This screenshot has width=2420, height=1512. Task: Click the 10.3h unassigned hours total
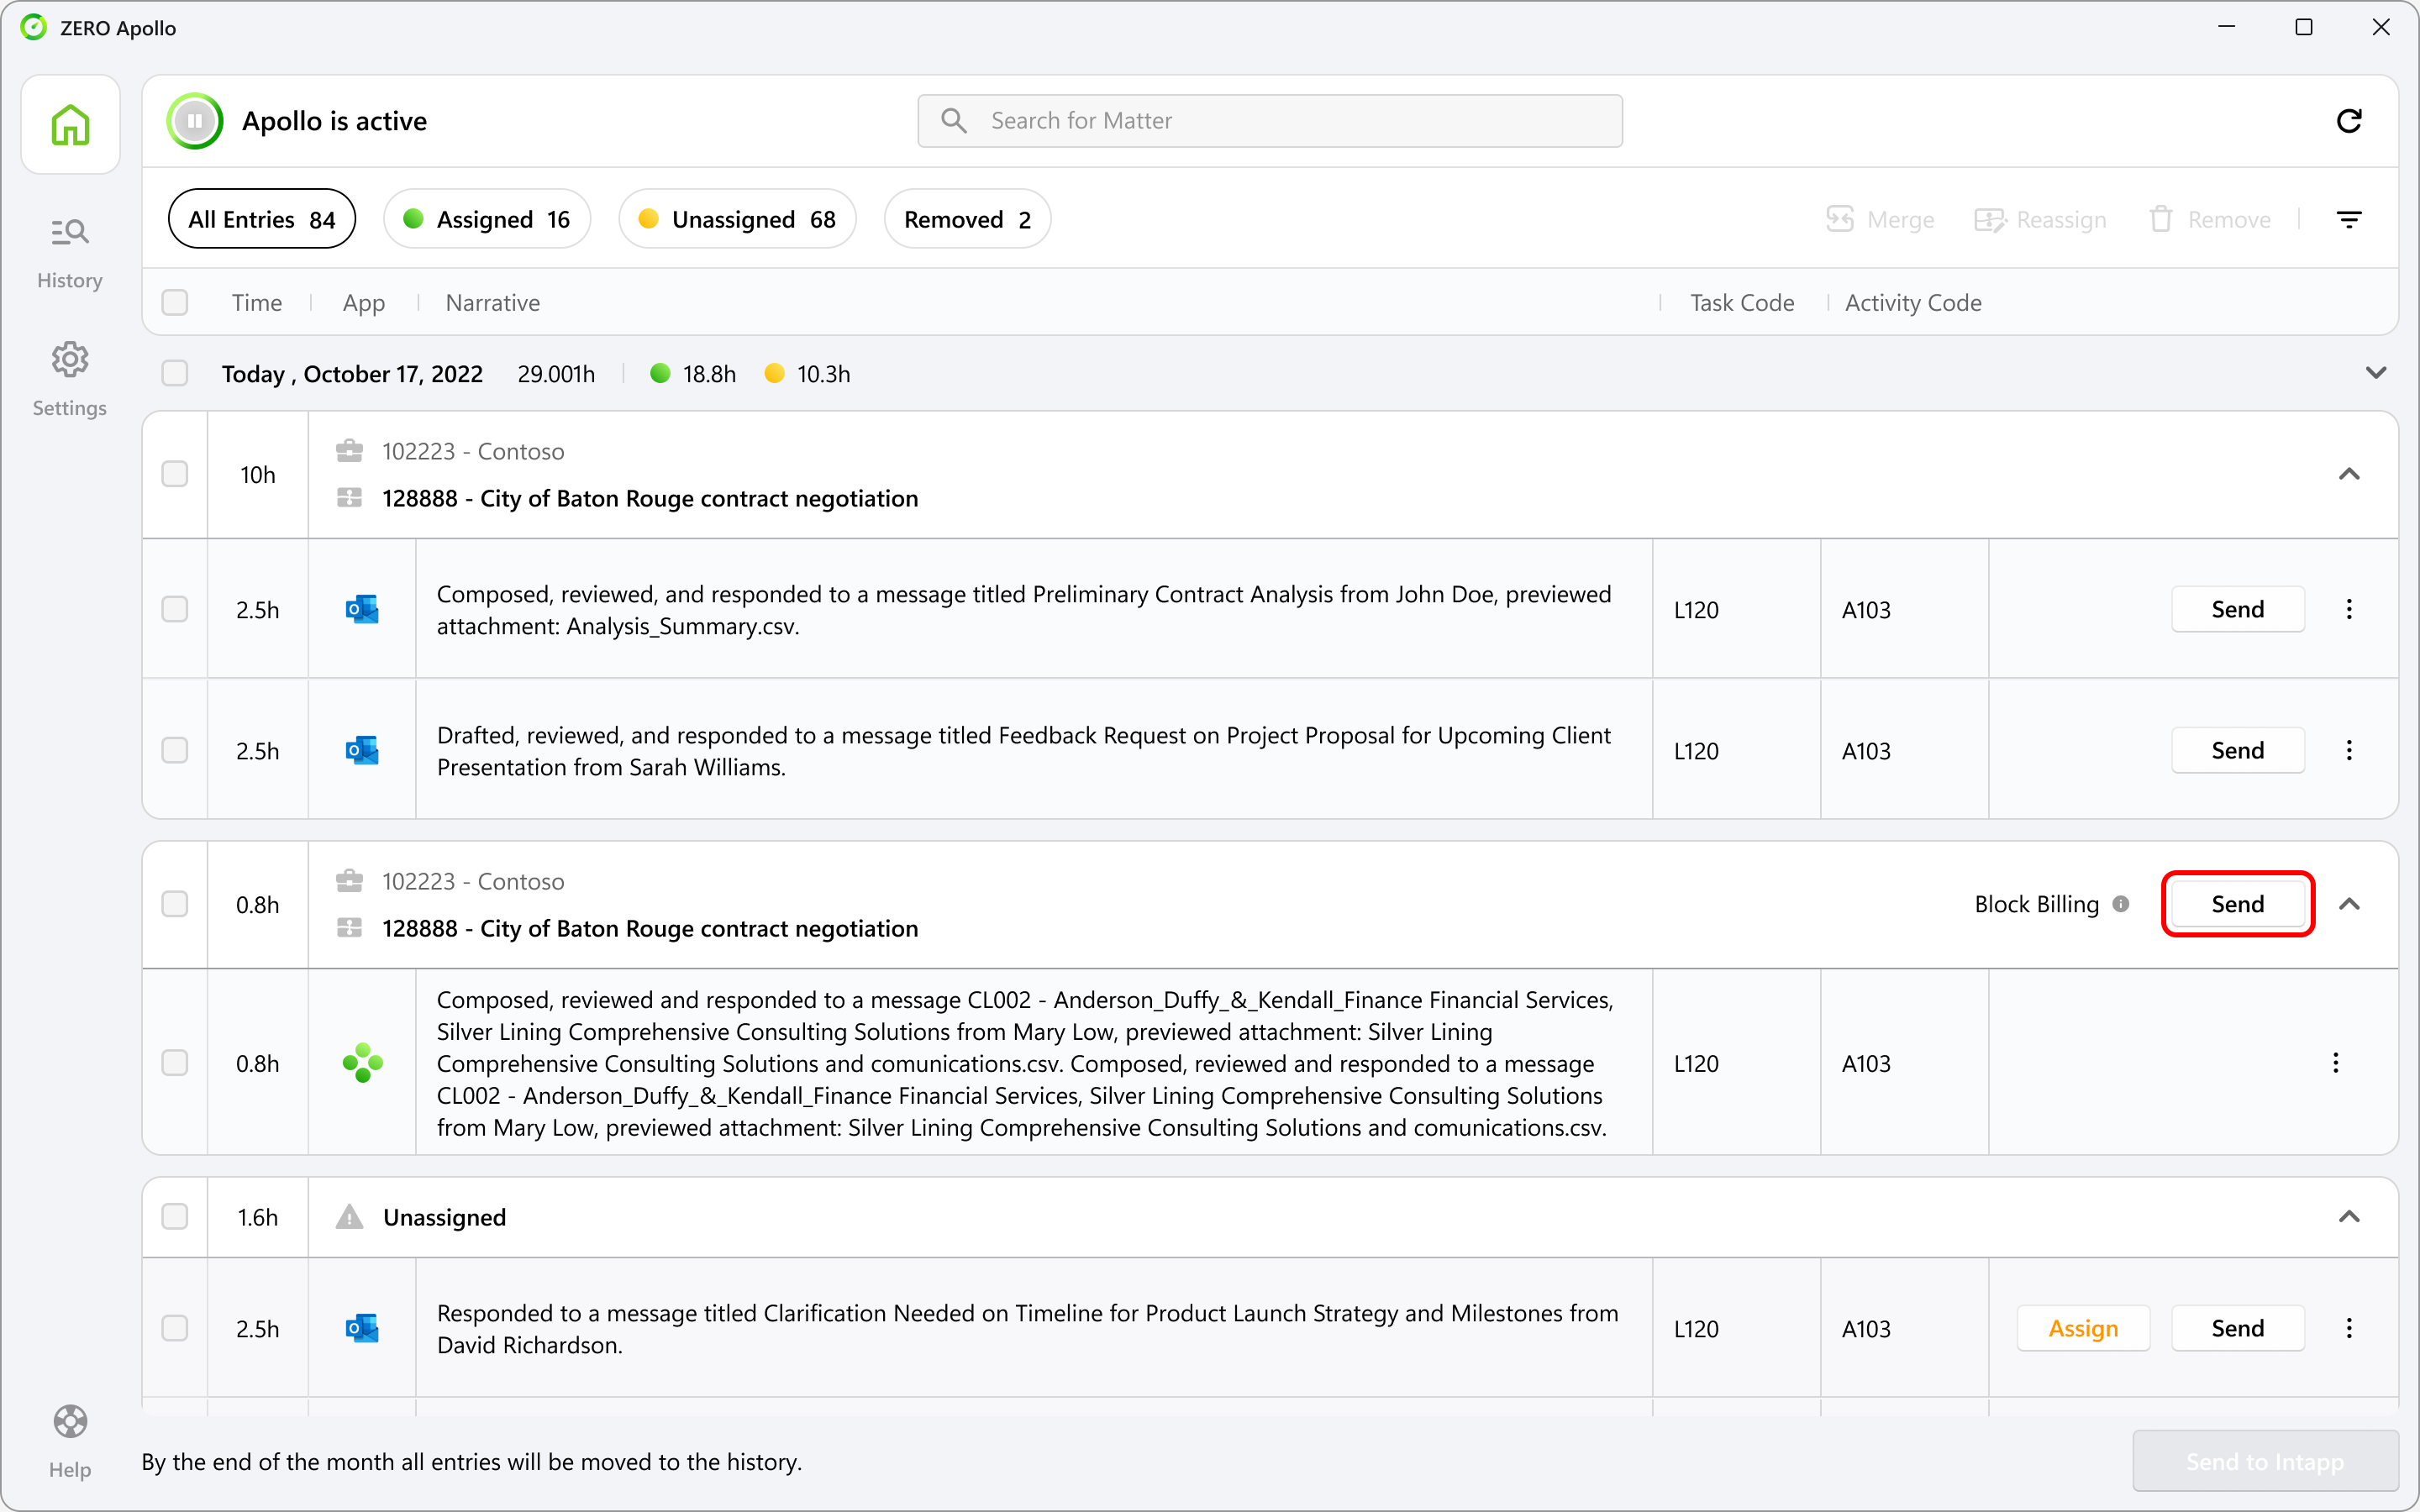pos(823,374)
